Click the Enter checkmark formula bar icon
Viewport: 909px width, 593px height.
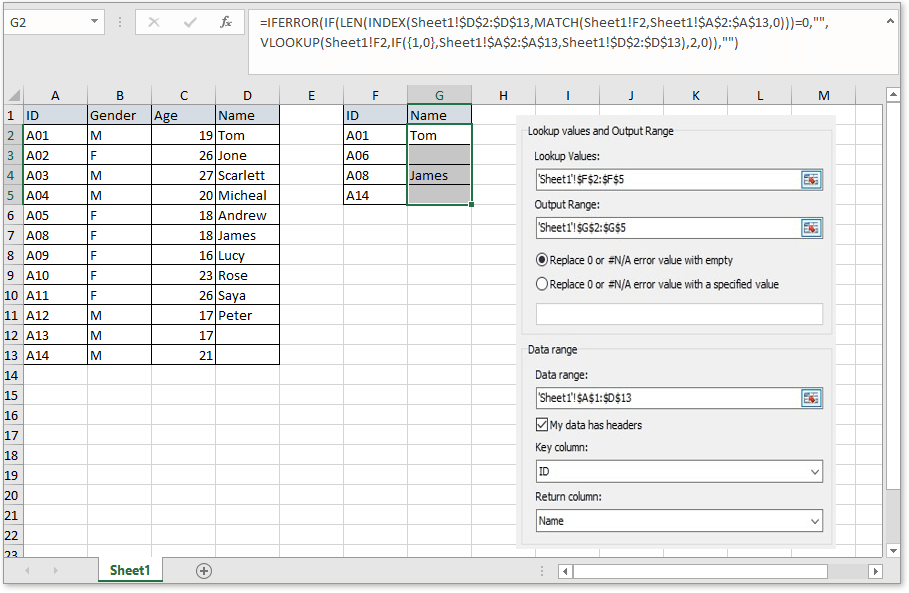(189, 21)
